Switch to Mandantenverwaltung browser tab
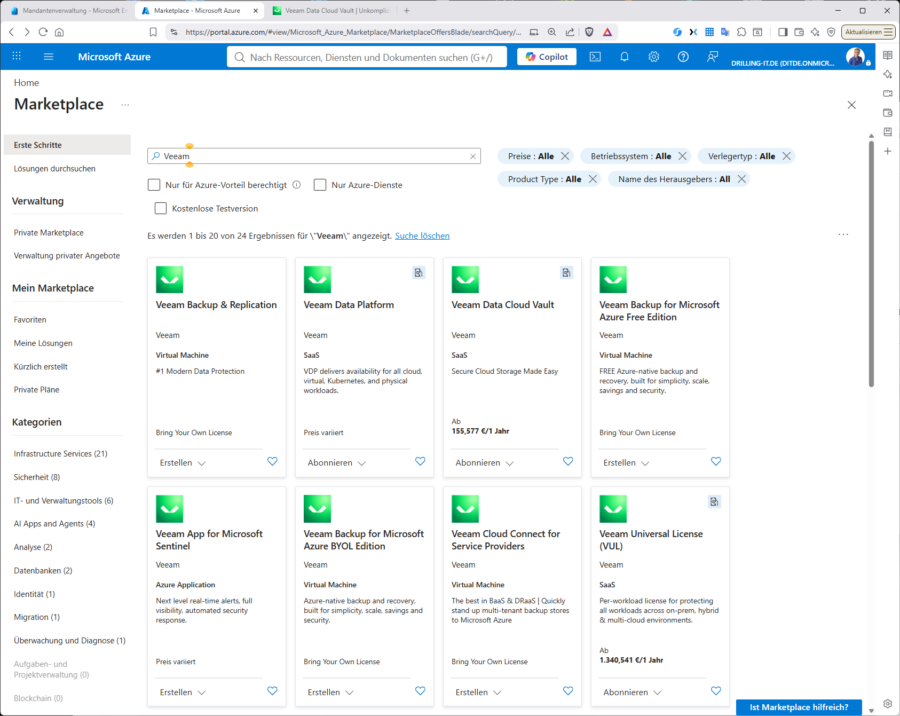Viewport: 900px width, 716px height. click(67, 10)
